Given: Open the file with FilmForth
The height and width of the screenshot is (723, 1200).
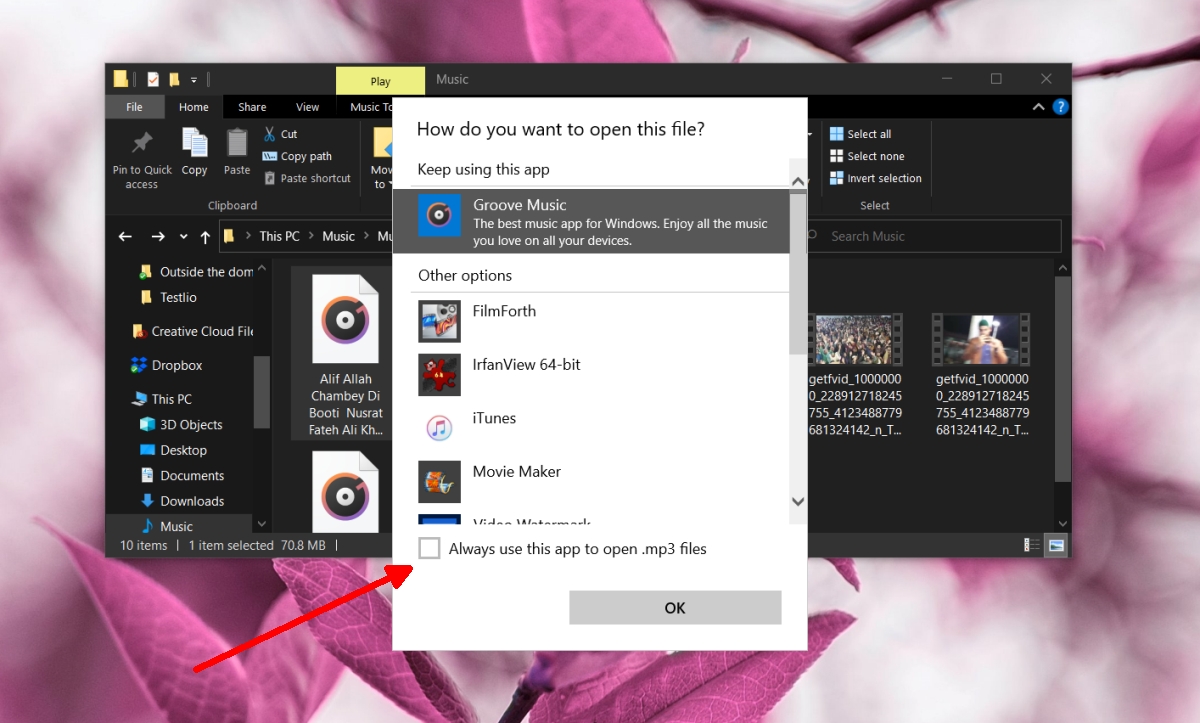Looking at the screenshot, I should pyautogui.click(x=439, y=321).
